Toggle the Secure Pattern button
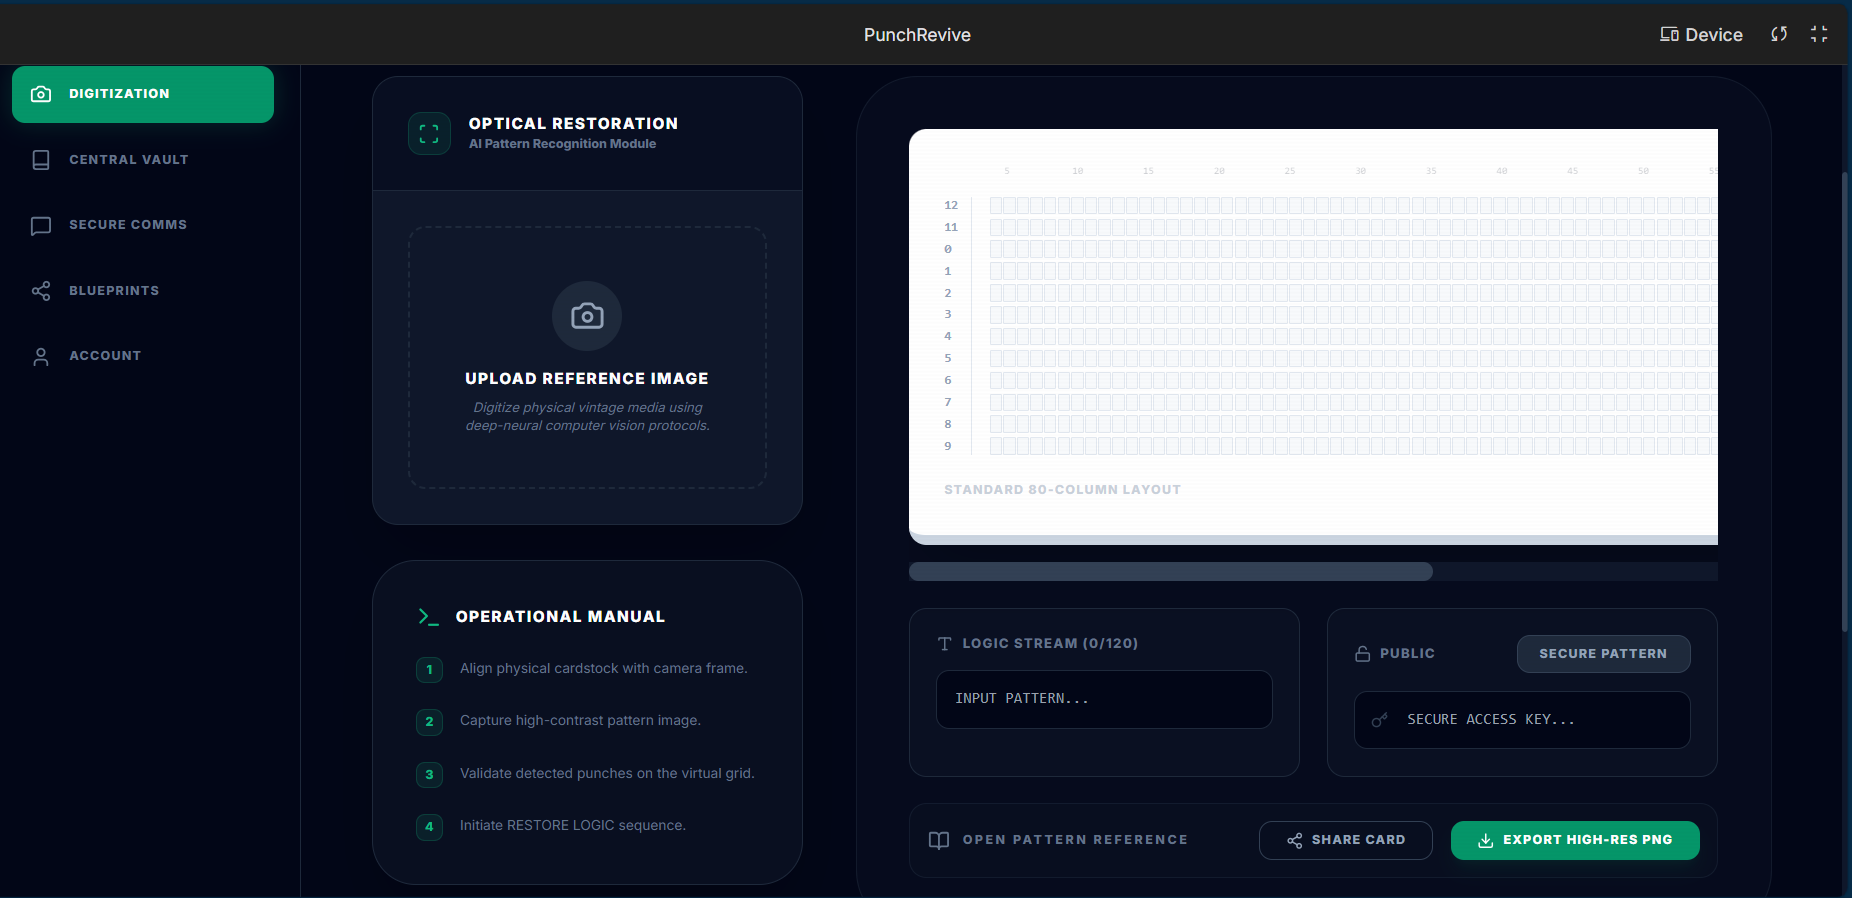Screen dimensions: 1852x898 [x=1603, y=654]
